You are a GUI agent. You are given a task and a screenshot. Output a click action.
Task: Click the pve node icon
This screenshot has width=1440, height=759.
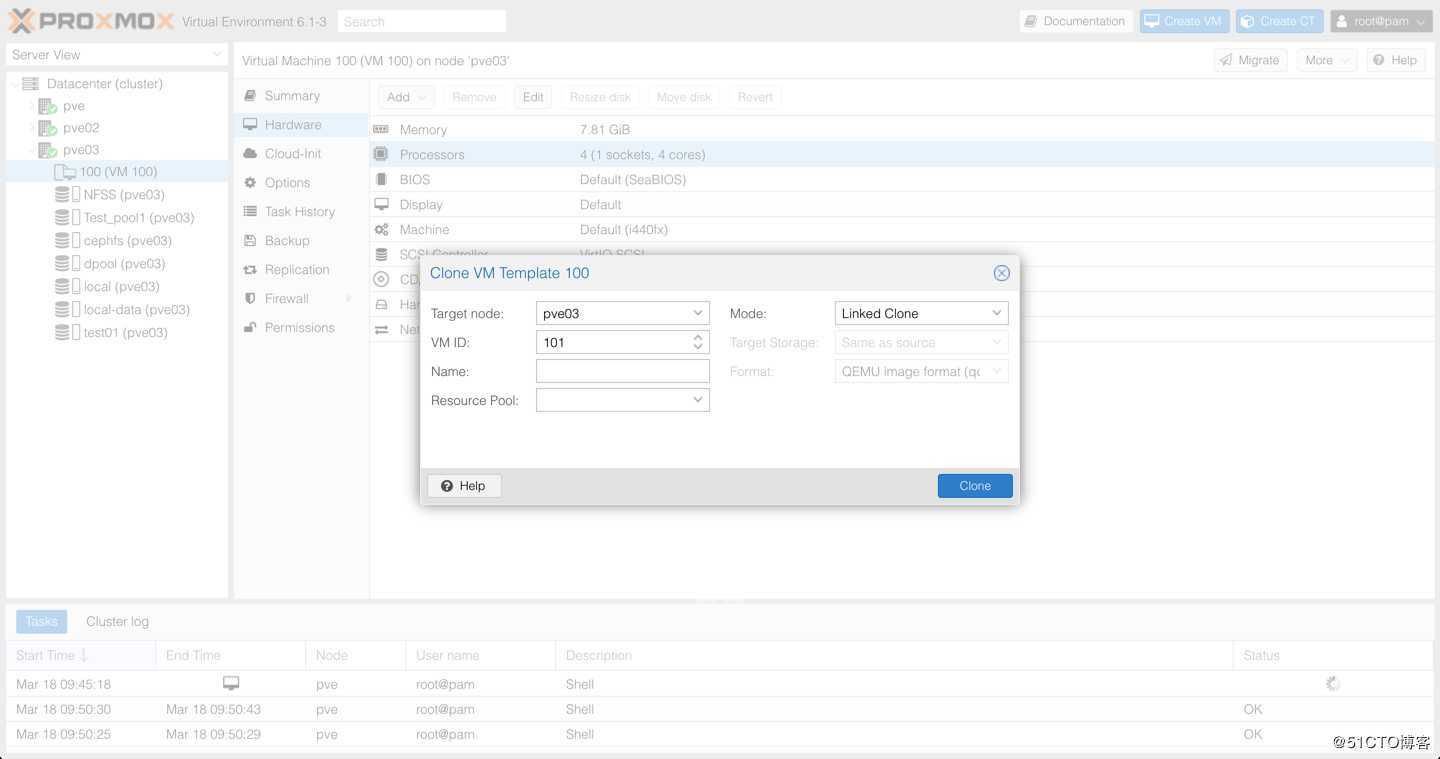[47, 106]
